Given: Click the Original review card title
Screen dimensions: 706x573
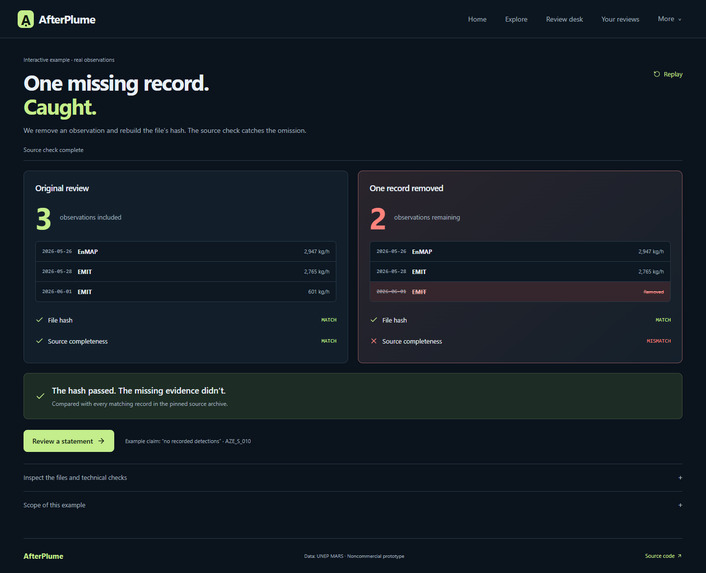Looking at the screenshot, I should (x=62, y=188).
